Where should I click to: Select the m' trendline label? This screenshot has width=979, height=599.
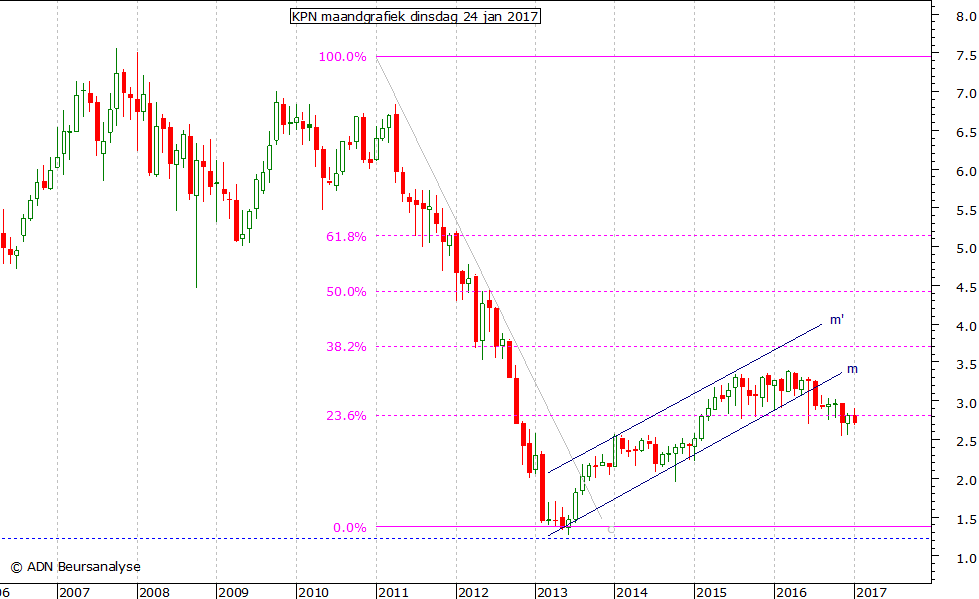[x=837, y=320]
